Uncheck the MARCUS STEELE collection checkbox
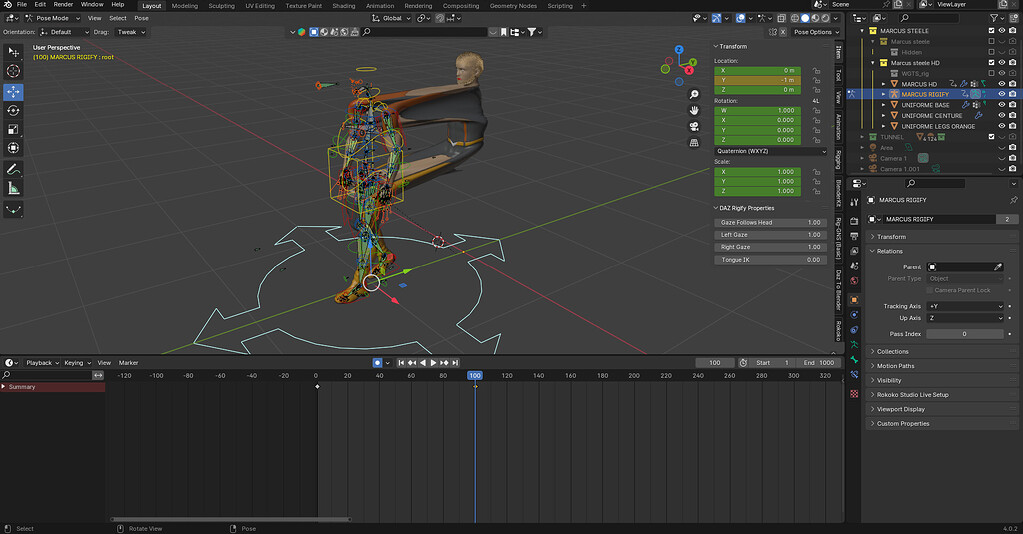Screen dimensions: 1023x534 point(992,31)
